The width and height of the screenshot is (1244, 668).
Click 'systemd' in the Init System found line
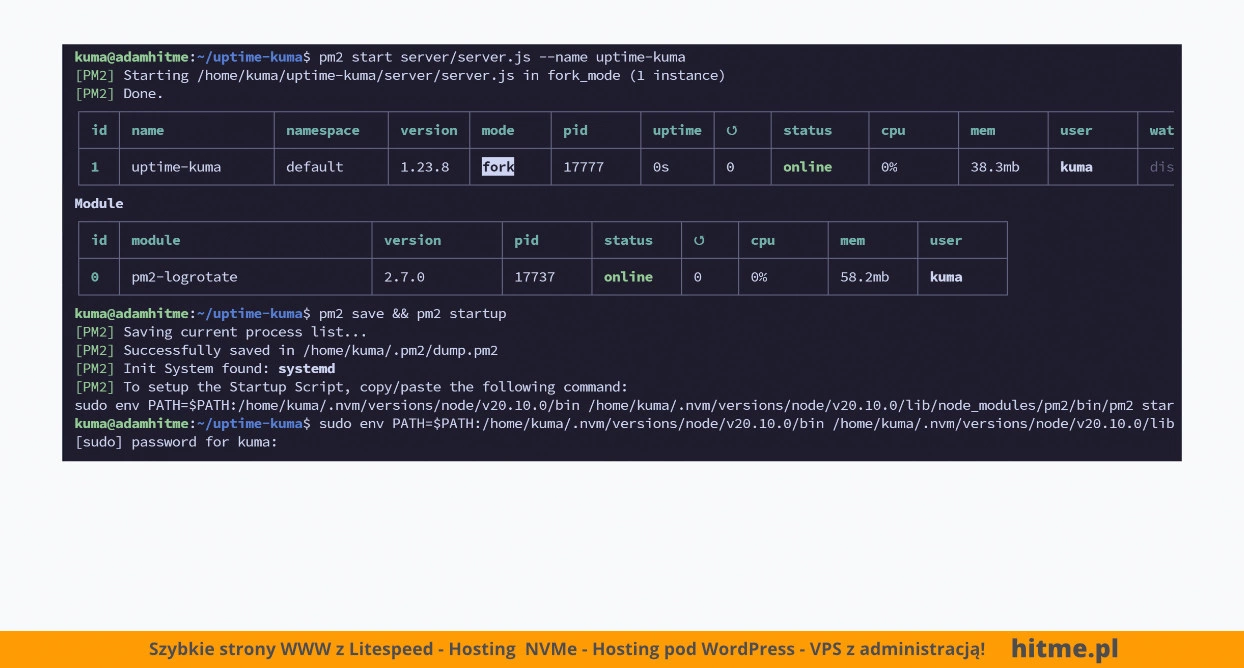pos(306,369)
